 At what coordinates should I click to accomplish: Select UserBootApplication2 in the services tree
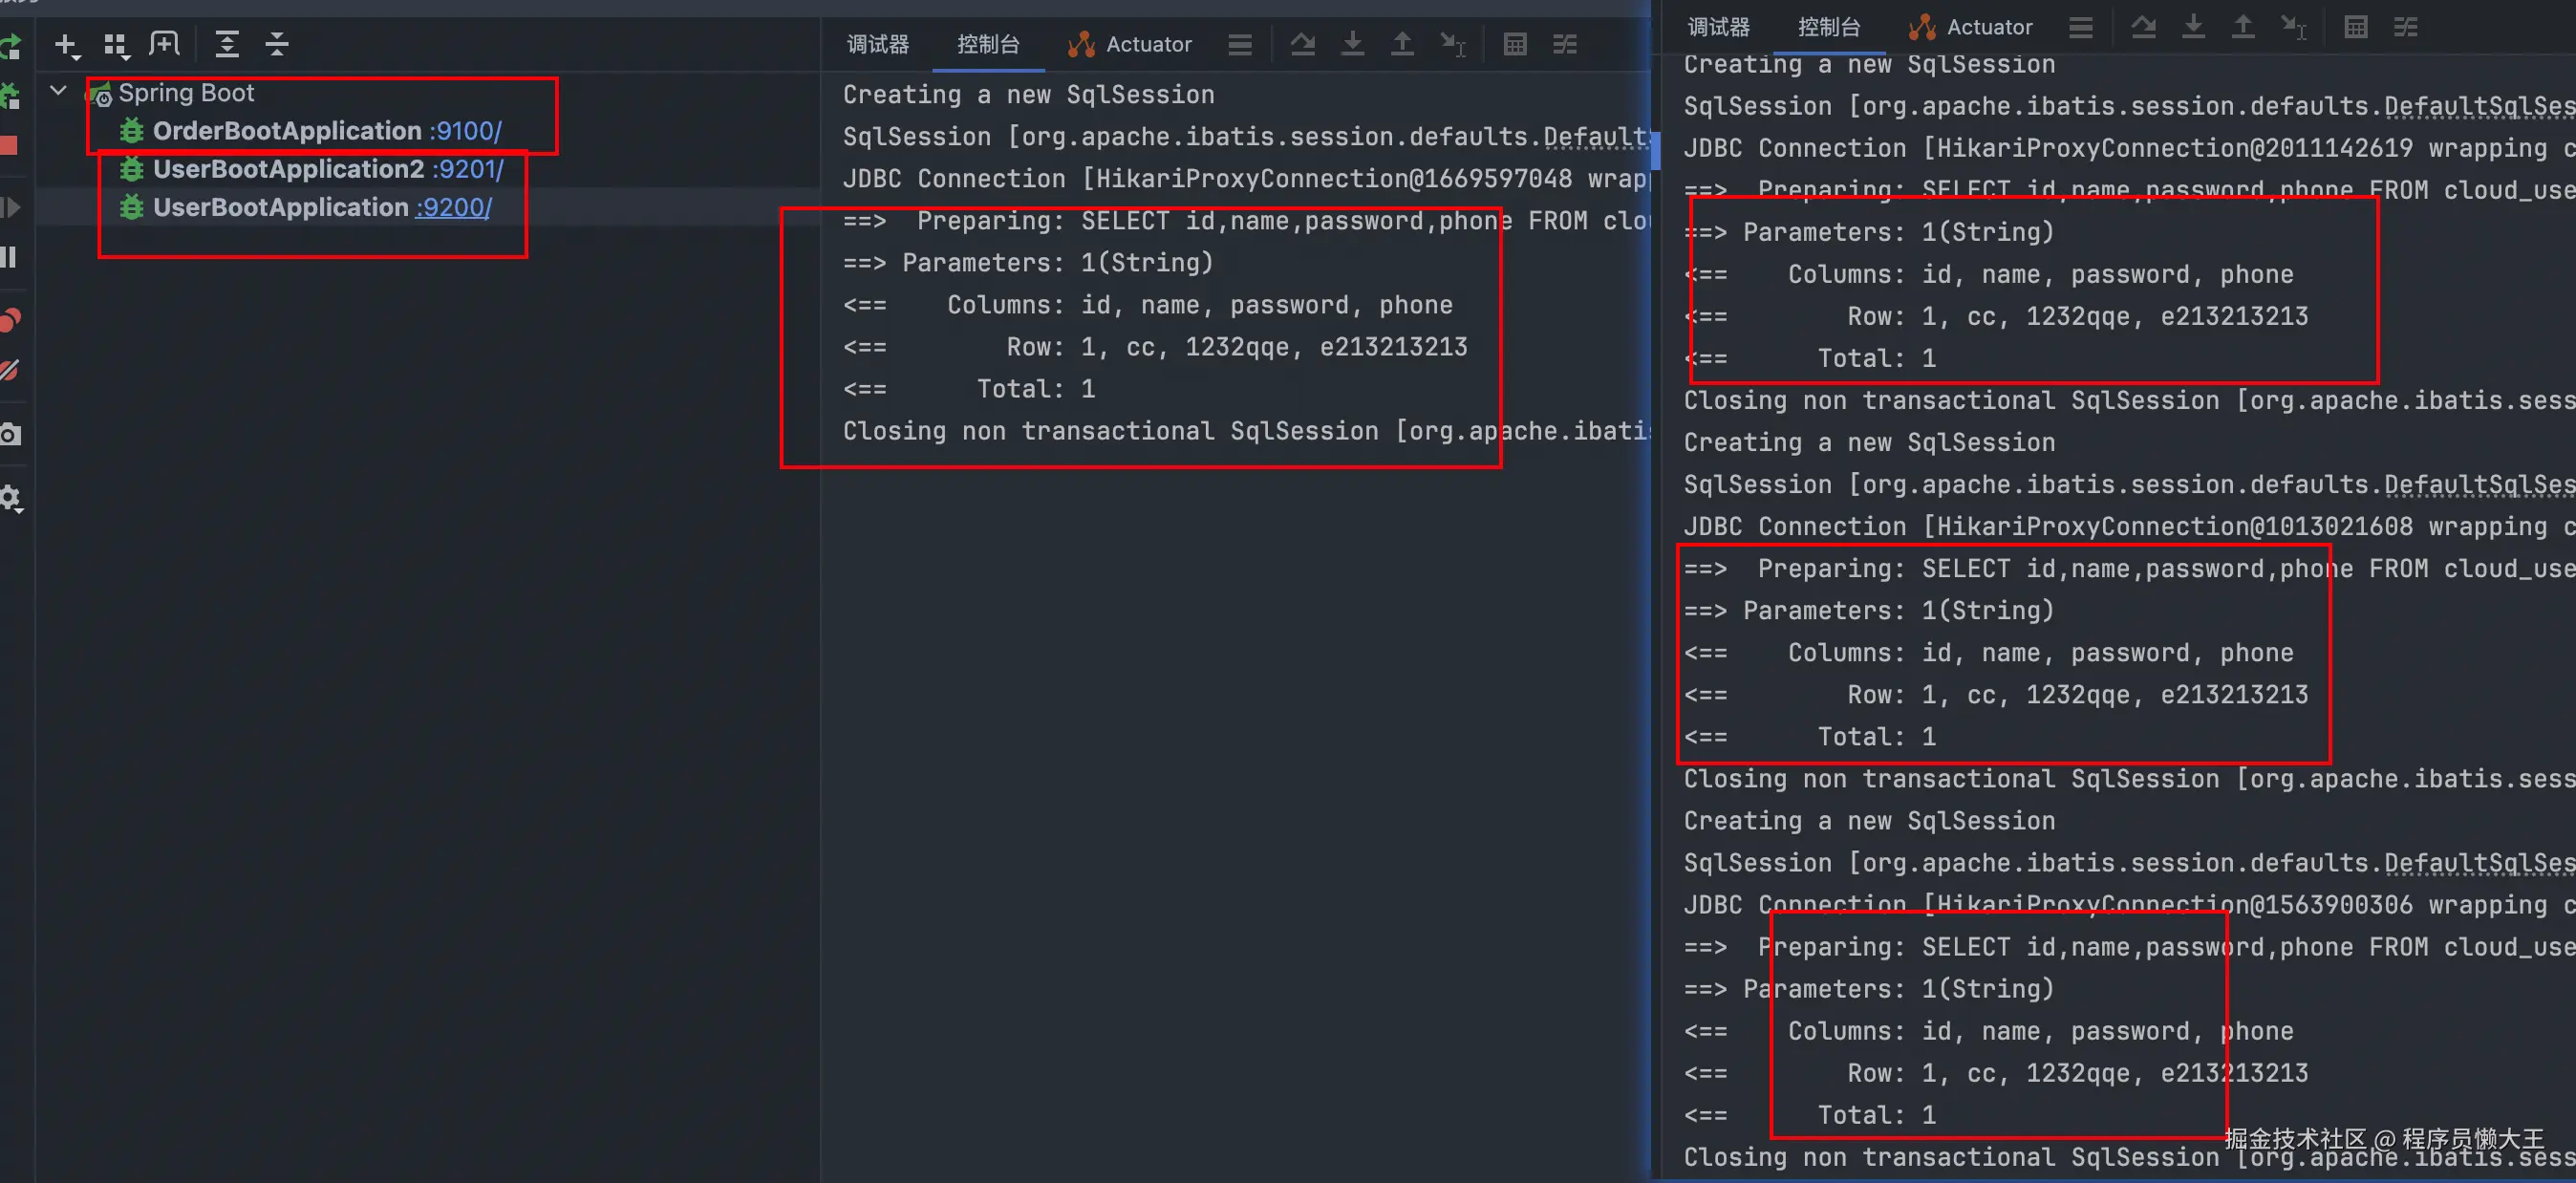pos(288,169)
